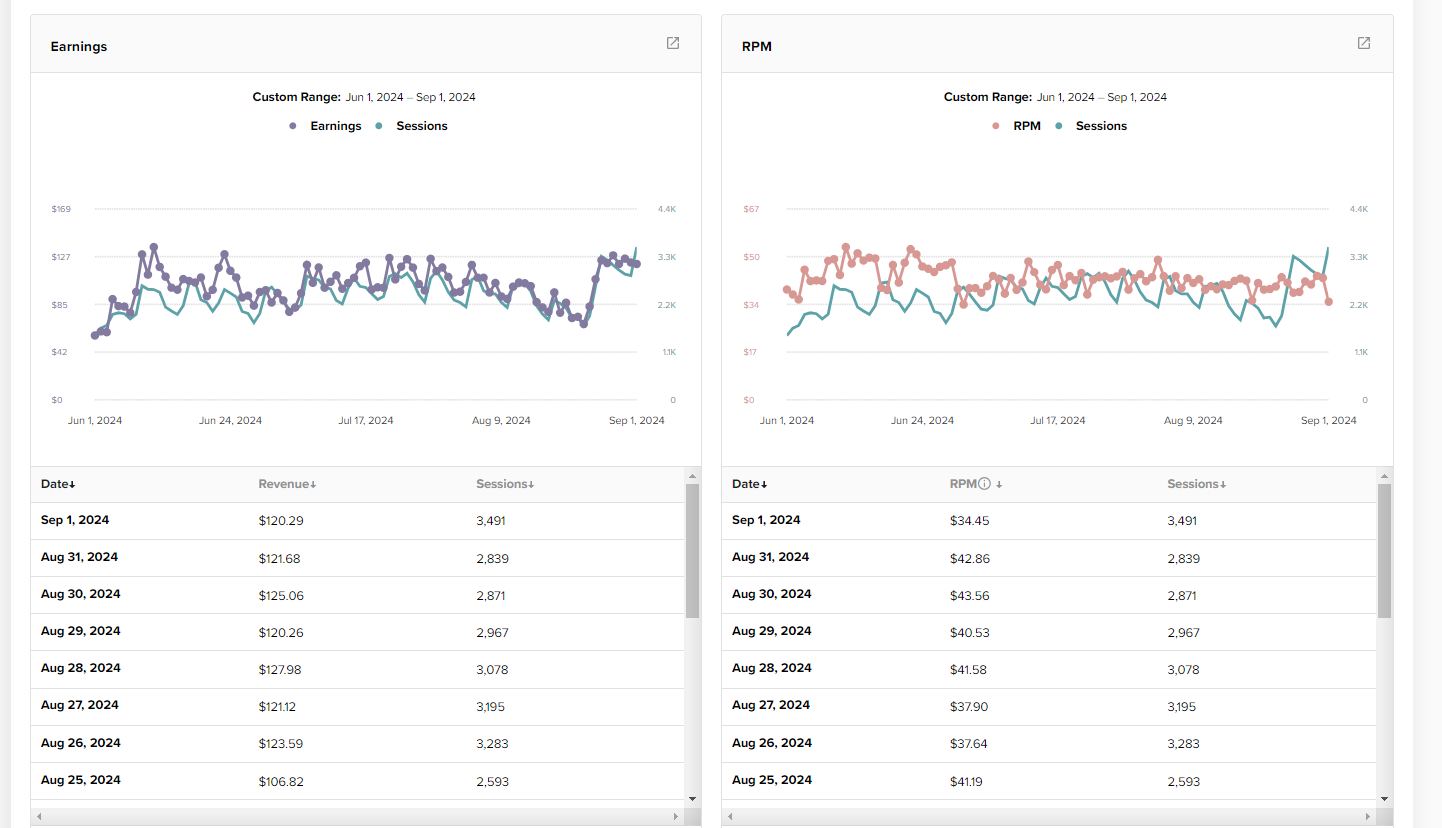Sort RPM table by Date column
Image resolution: width=1442 pixels, height=828 pixels.
coord(749,484)
